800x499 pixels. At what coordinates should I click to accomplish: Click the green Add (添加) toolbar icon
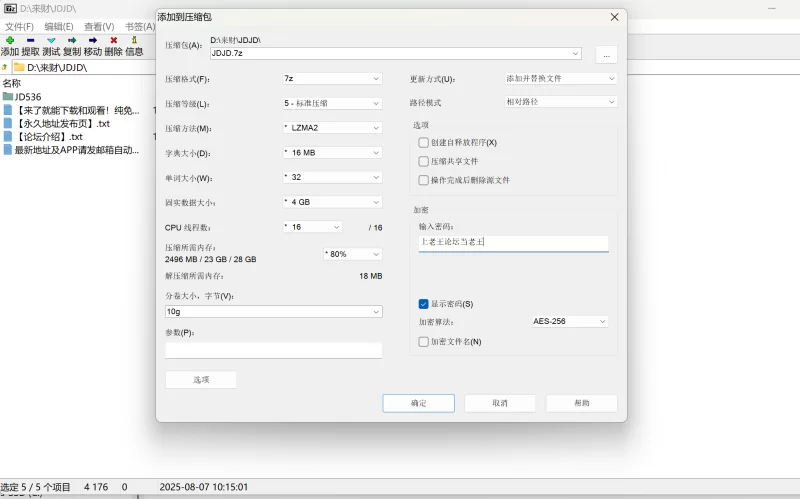(x=10, y=40)
